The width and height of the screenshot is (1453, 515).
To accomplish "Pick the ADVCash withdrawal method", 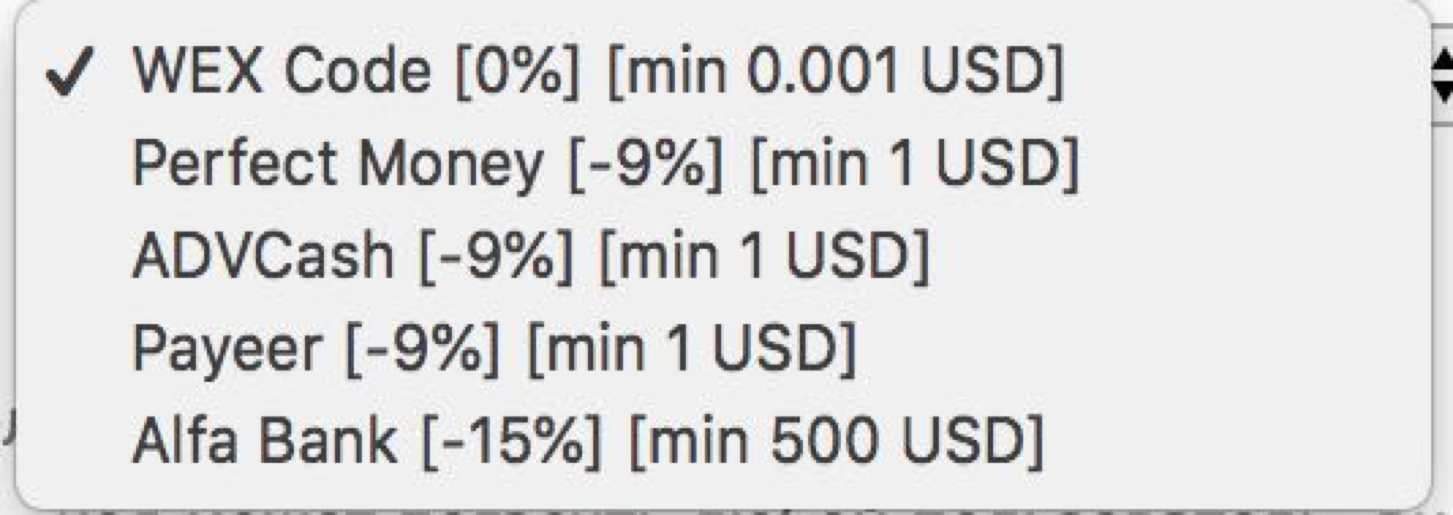I will pos(530,256).
